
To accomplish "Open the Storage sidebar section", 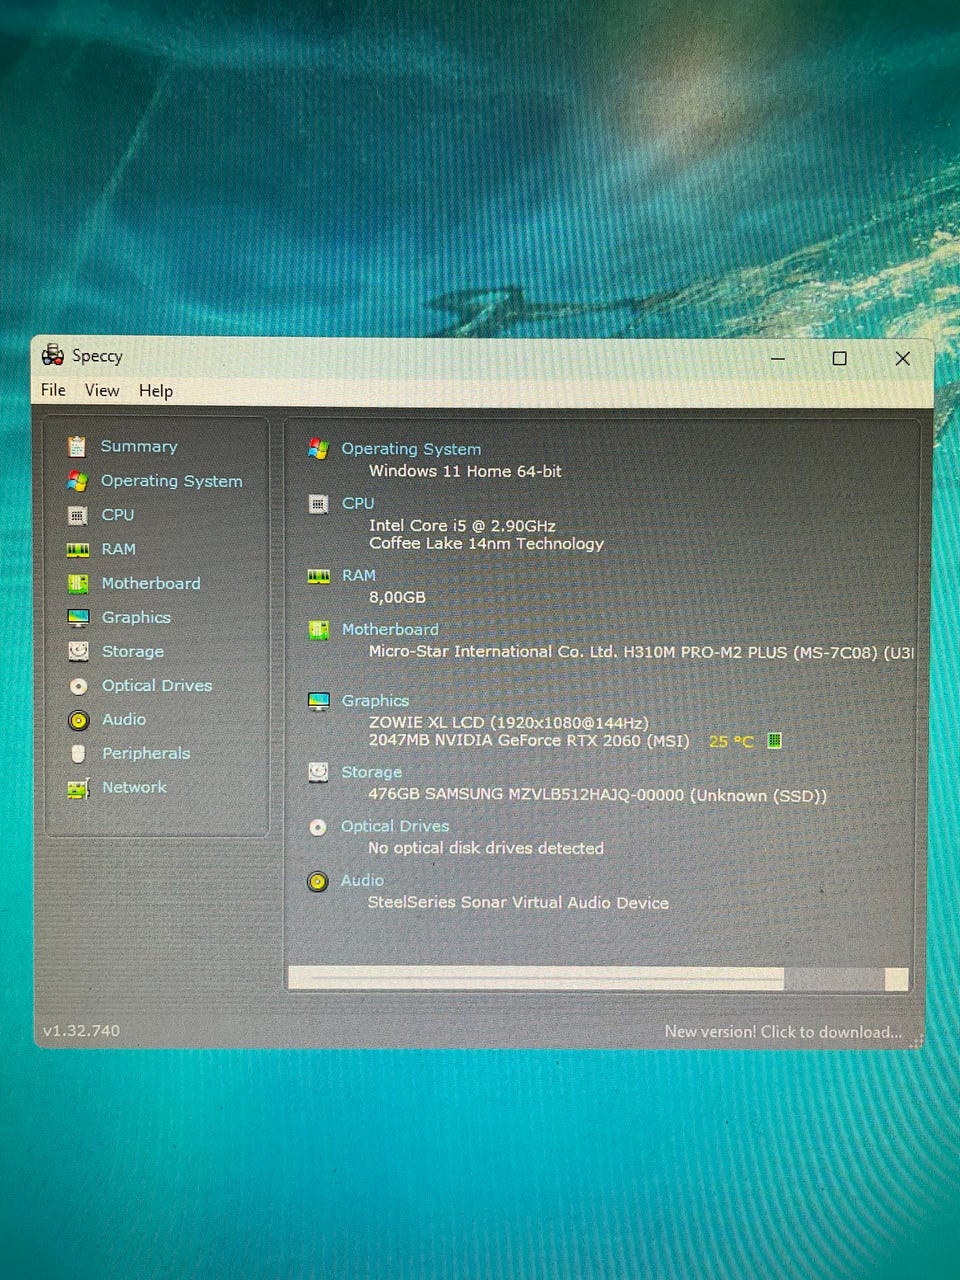I will [133, 651].
